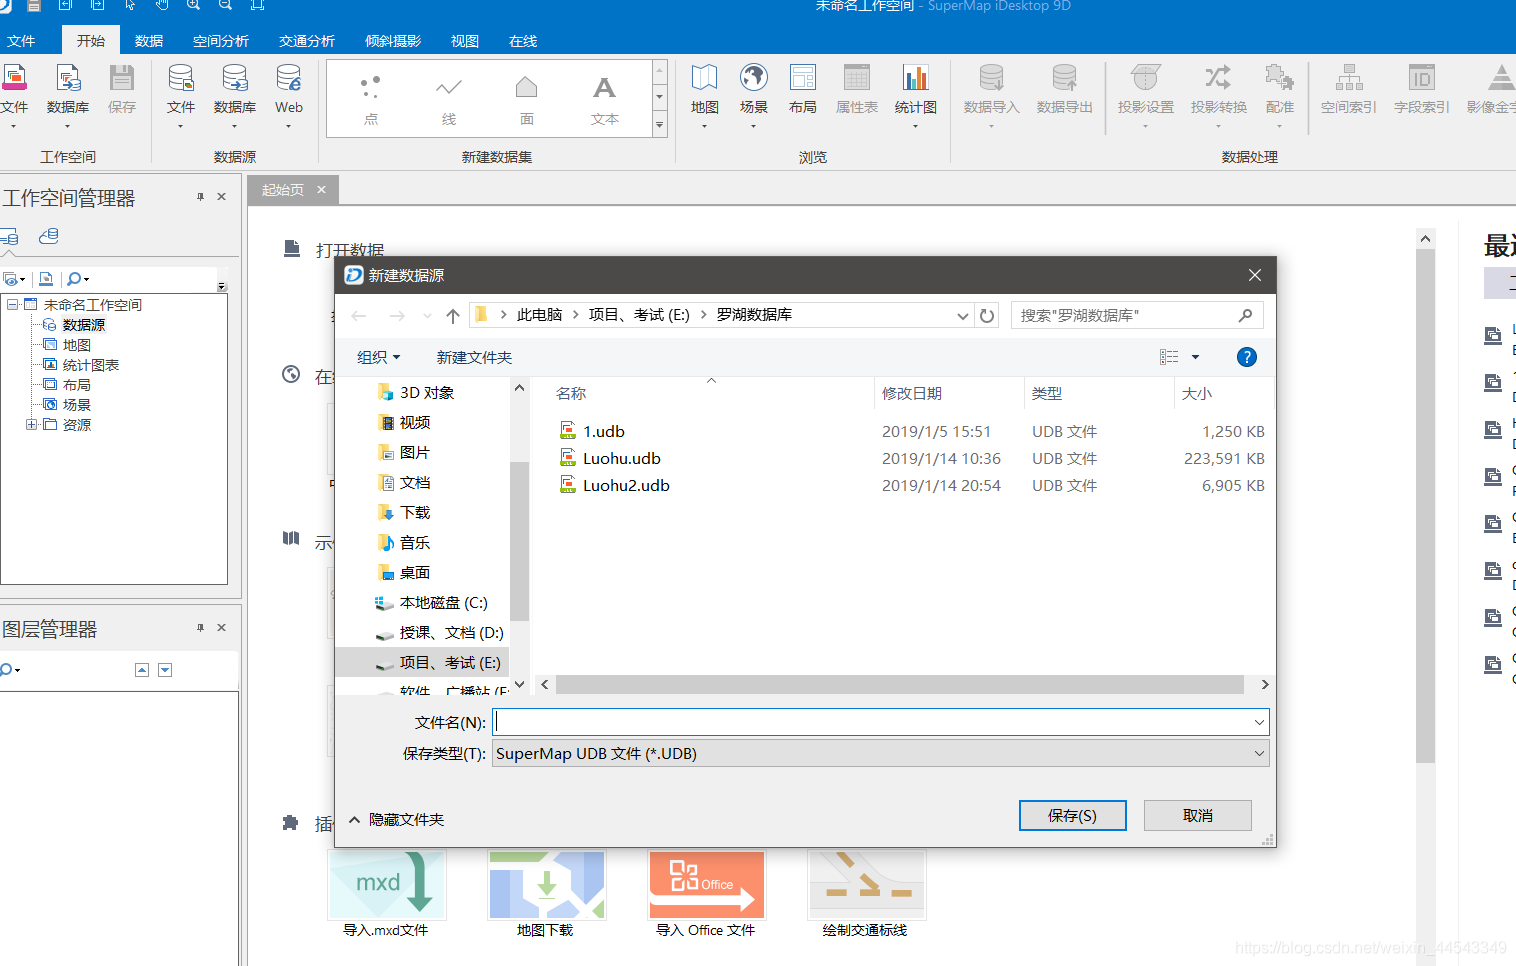
Task: Switch to the 数据 ribbon tab
Action: tap(149, 41)
